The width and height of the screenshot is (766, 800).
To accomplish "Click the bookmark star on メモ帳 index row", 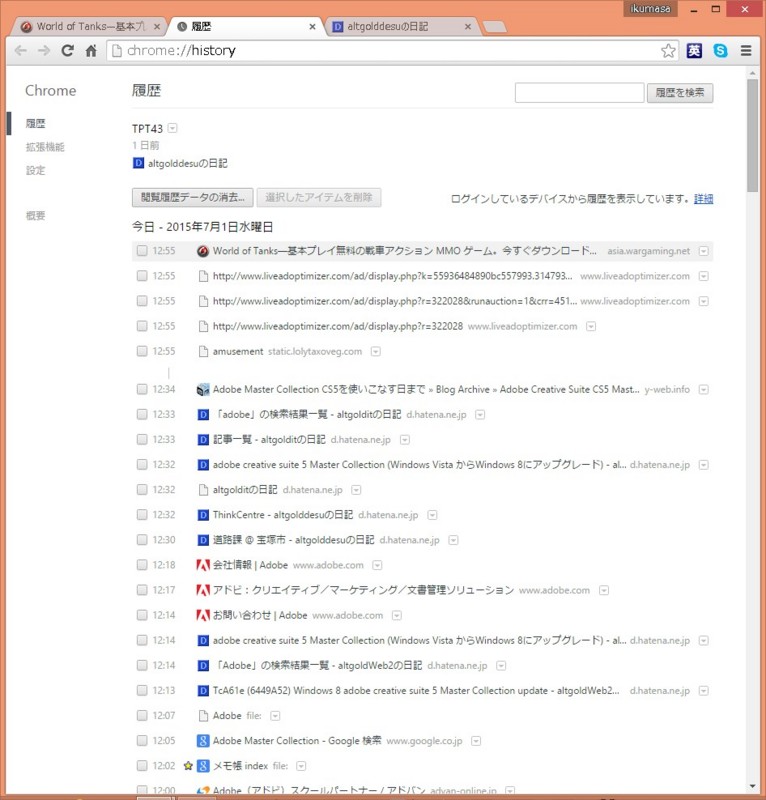I will coord(188,765).
